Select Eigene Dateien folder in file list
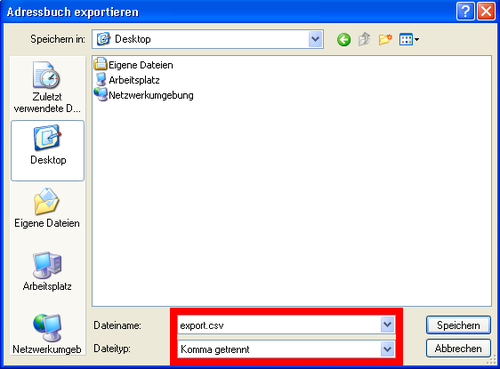Screen dimensions: 500x369 click(134, 64)
